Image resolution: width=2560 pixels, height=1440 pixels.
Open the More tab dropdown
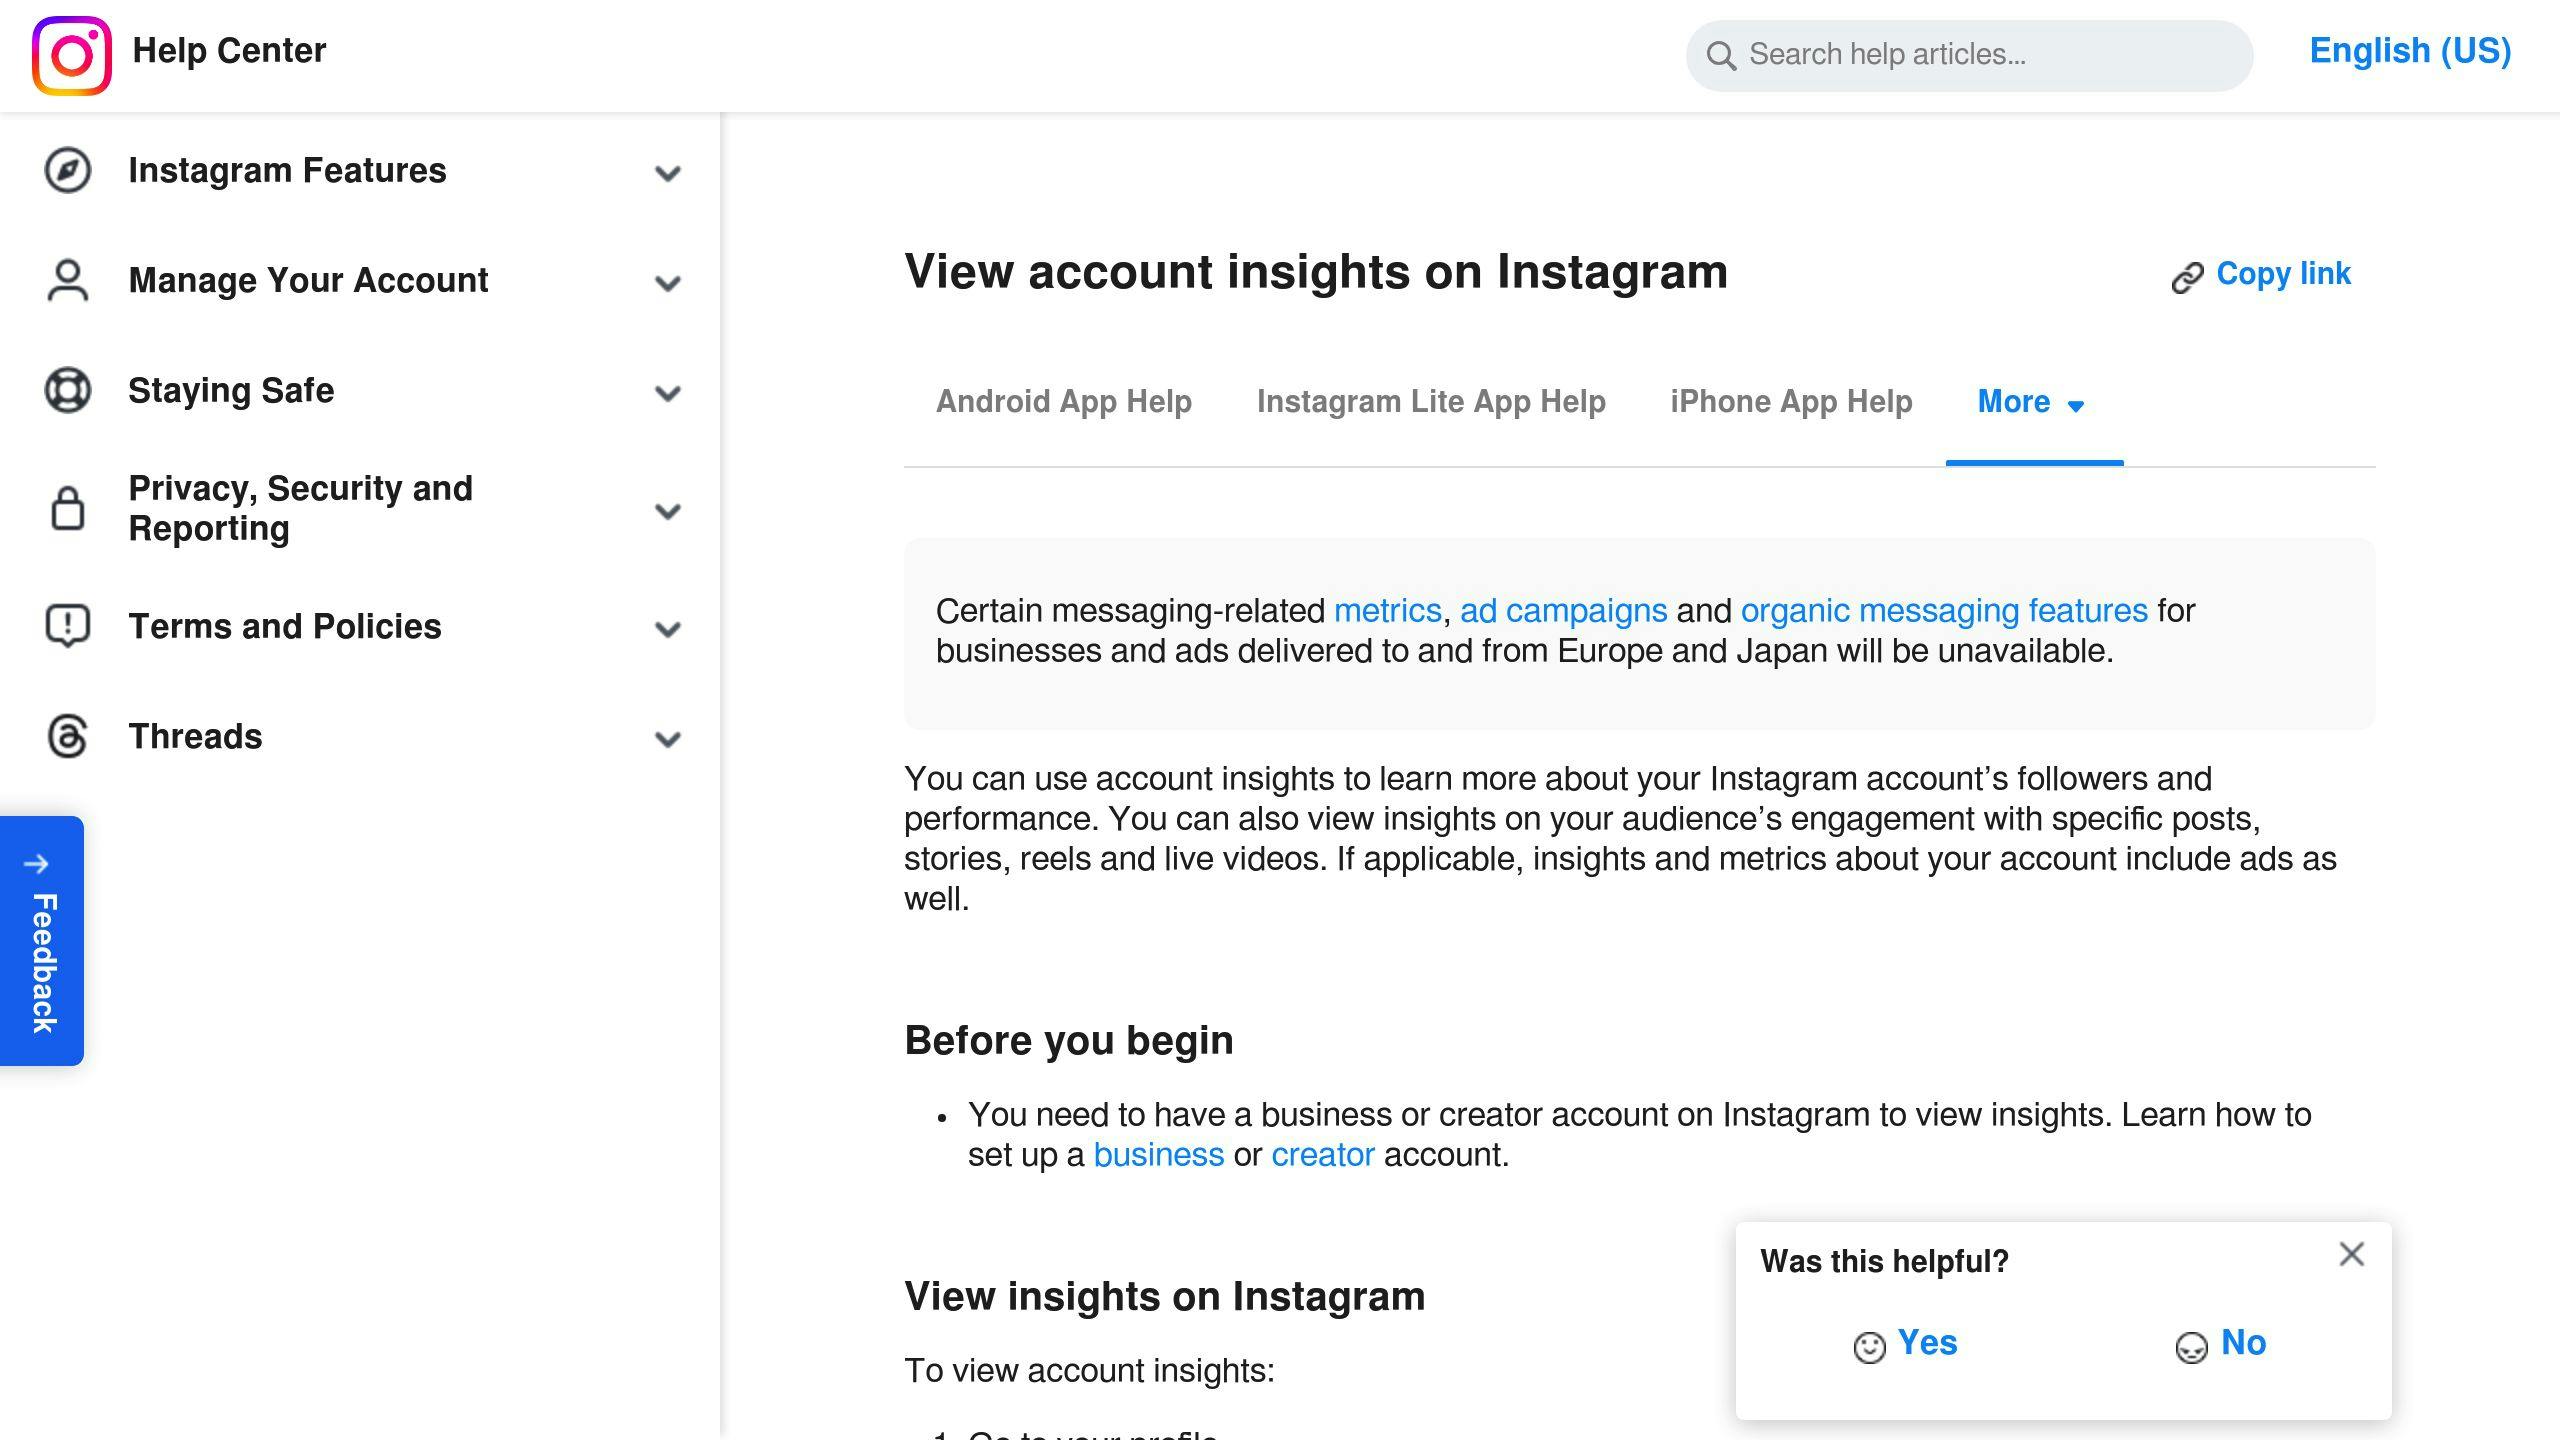click(2032, 402)
